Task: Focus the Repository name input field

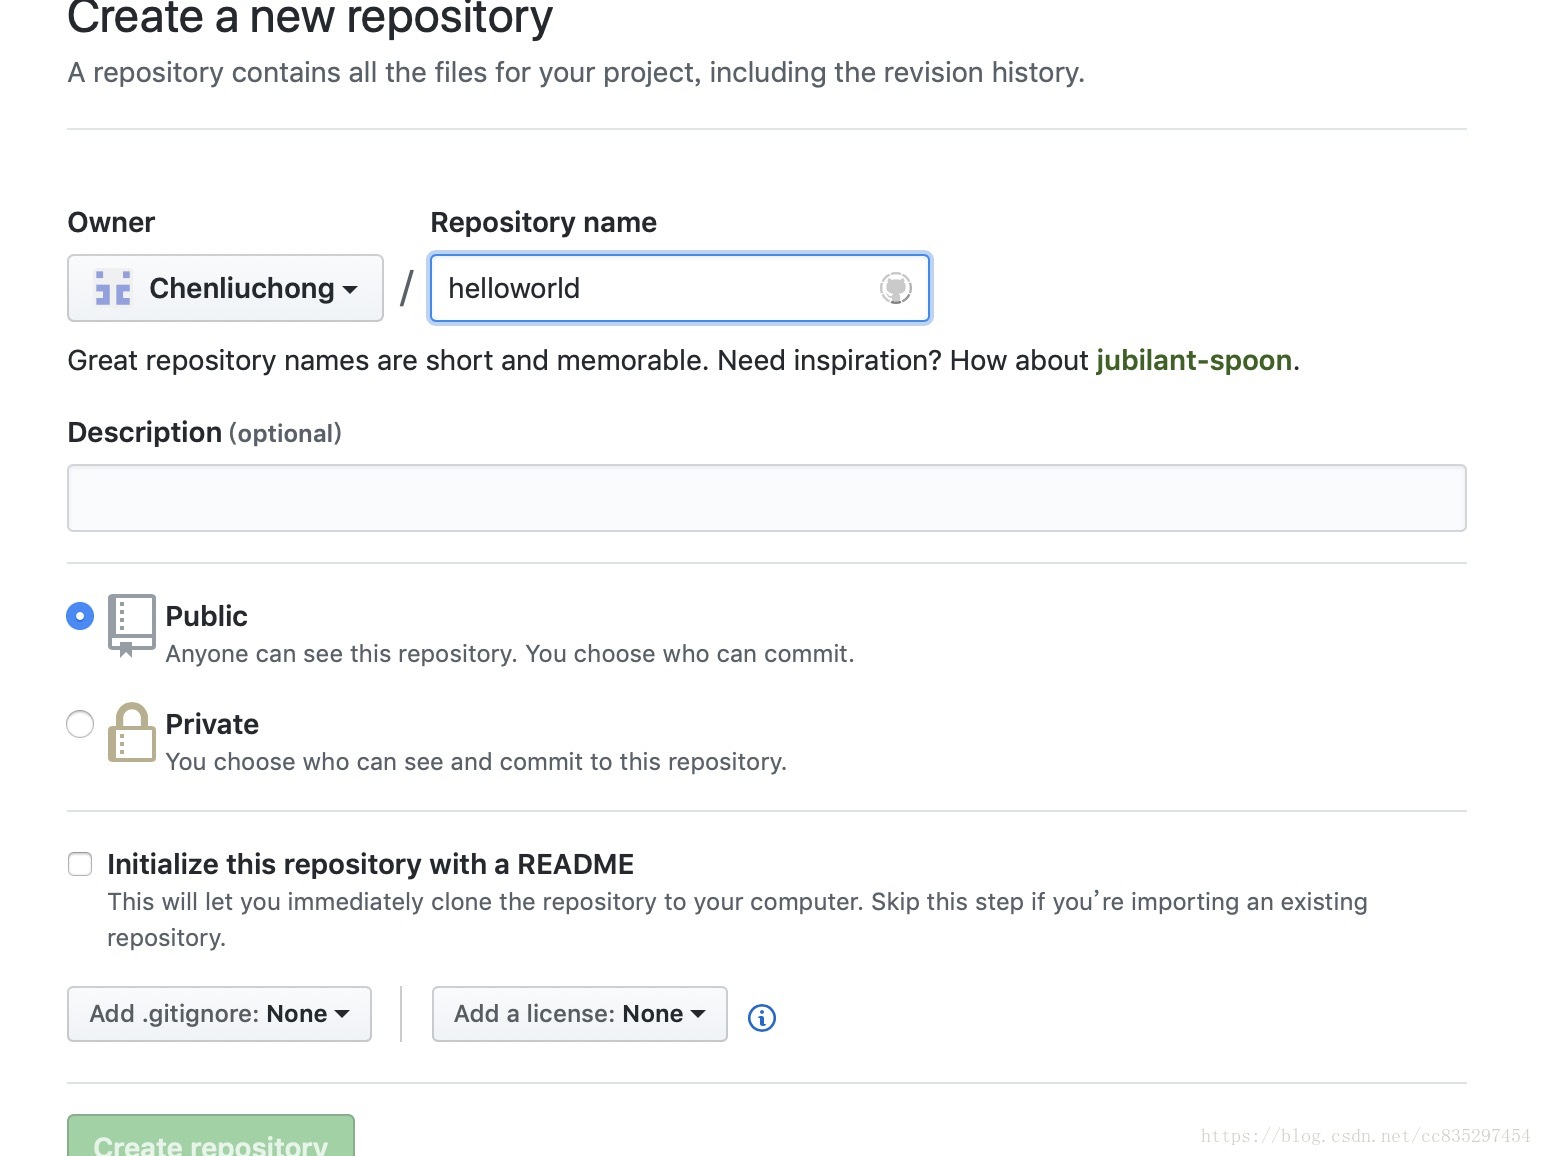Action: [x=680, y=288]
